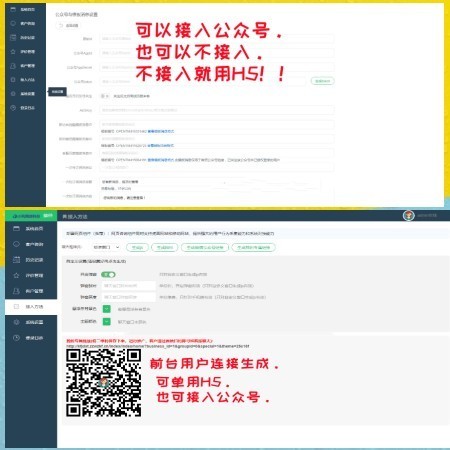
Task: Click blue link under third template ID field
Action: 161,160
